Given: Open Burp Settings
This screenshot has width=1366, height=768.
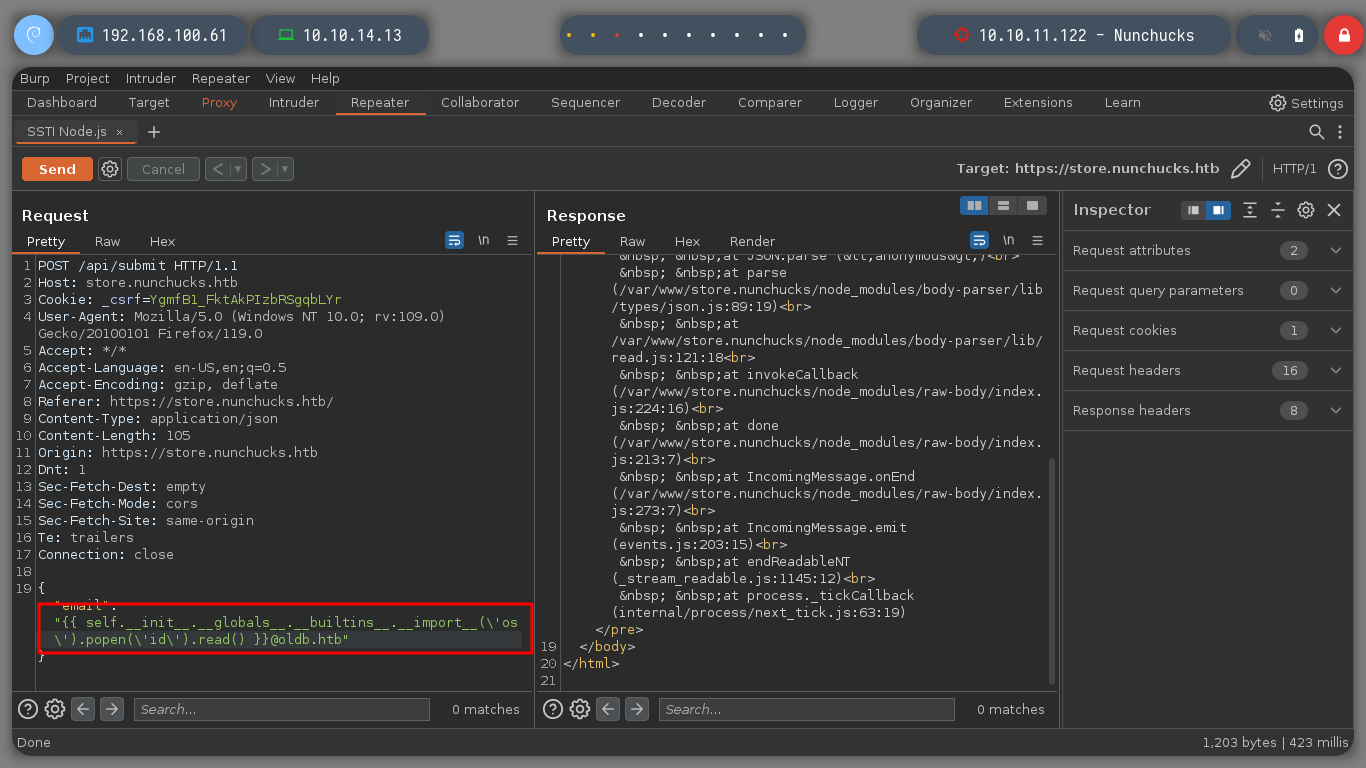Looking at the screenshot, I should (1306, 103).
